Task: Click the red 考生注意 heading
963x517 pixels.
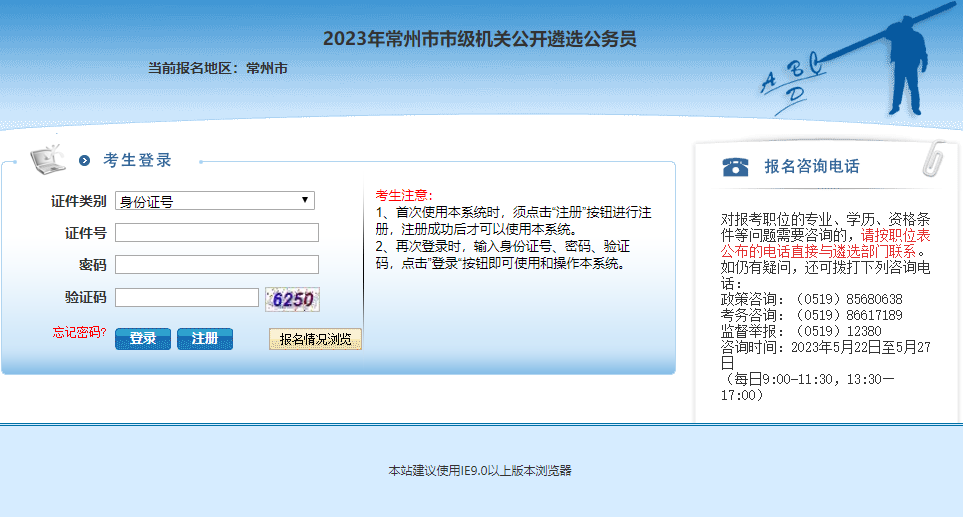Action: [x=404, y=195]
